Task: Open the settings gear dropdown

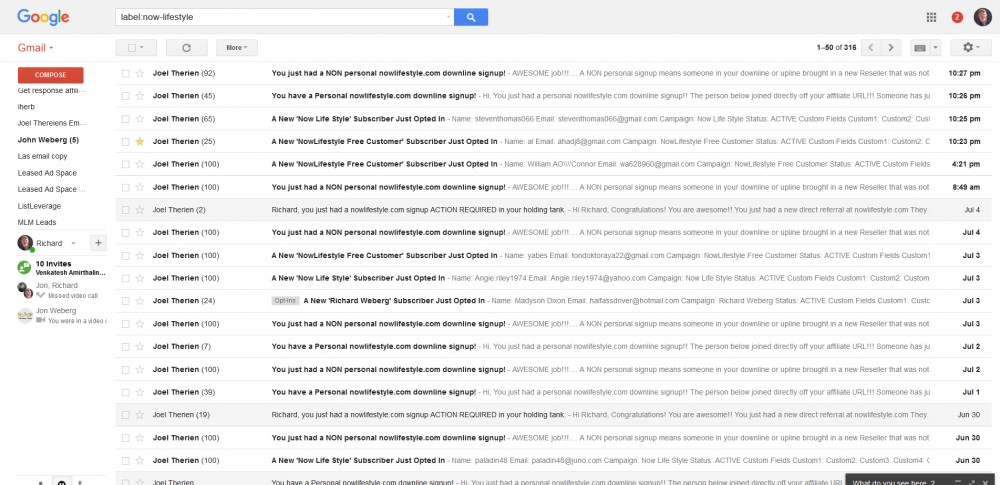Action: point(971,47)
